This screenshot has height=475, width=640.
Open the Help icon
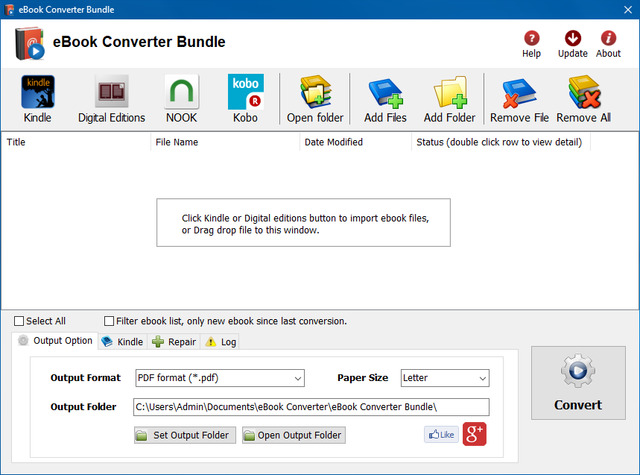click(531, 39)
